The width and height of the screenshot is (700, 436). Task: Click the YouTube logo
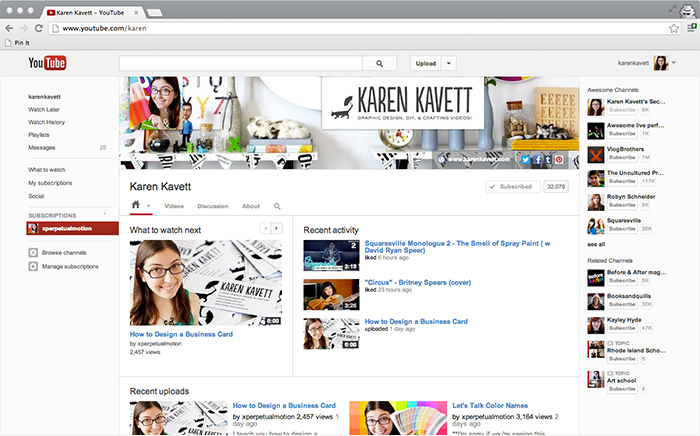tap(47, 63)
